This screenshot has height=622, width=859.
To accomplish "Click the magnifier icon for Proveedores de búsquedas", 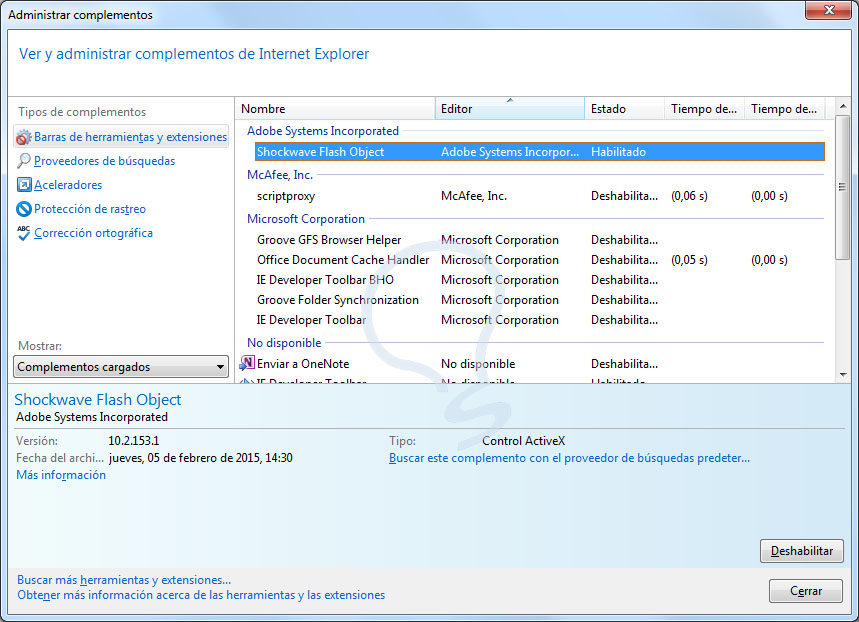I will (24, 161).
